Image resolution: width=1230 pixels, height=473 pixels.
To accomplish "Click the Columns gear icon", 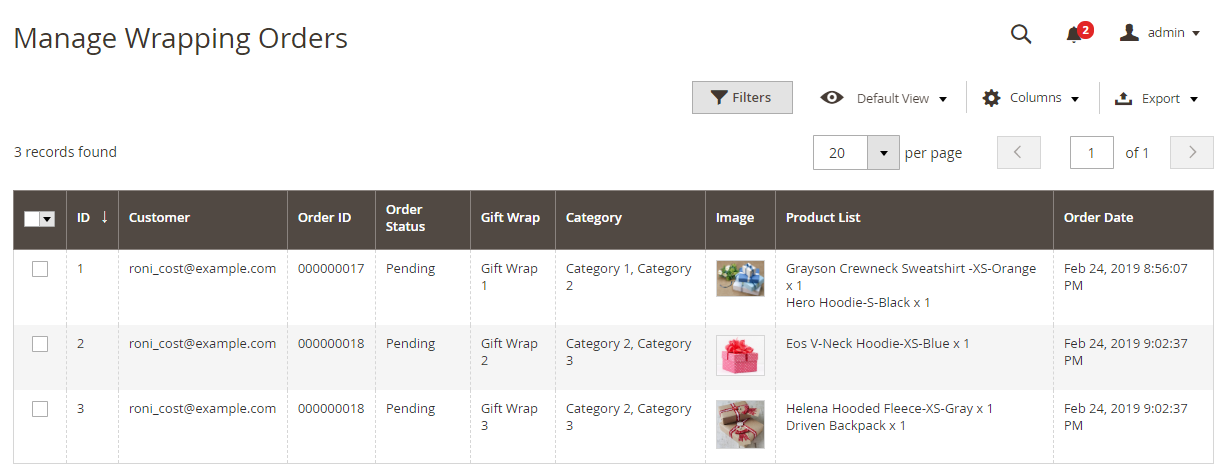I will pyautogui.click(x=991, y=98).
